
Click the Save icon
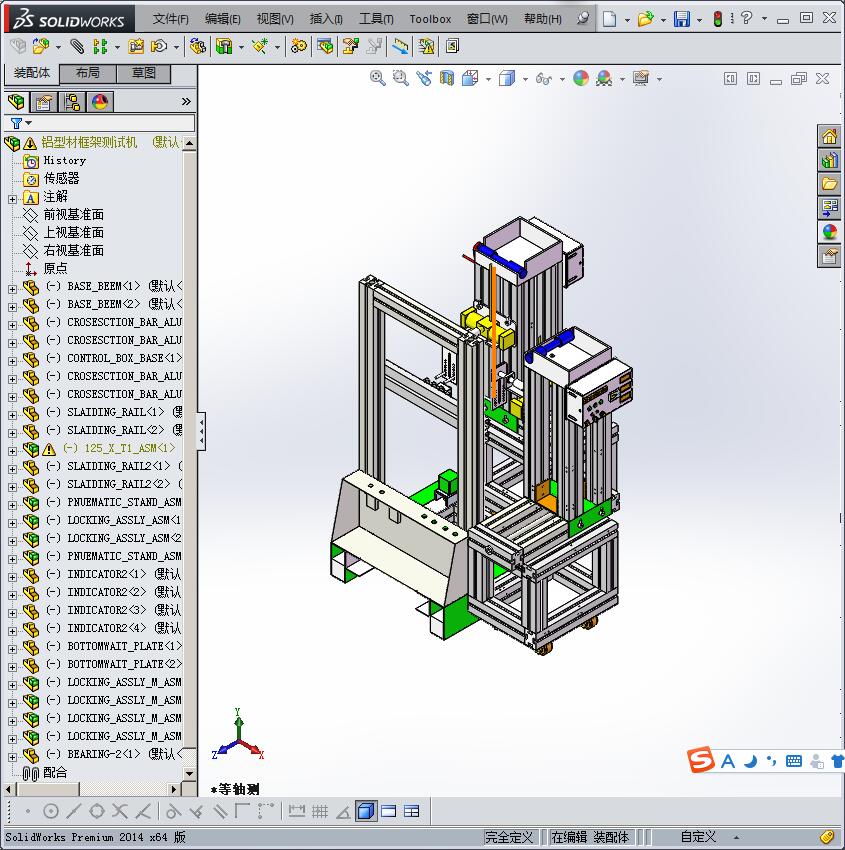(681, 19)
